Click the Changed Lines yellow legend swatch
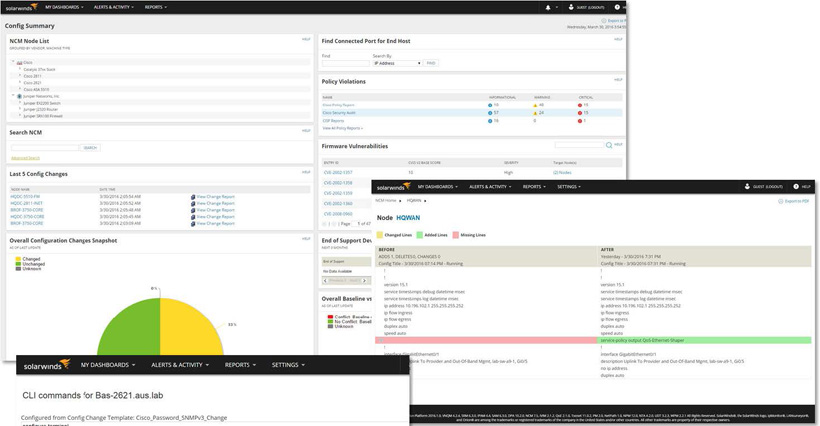 [x=380, y=234]
